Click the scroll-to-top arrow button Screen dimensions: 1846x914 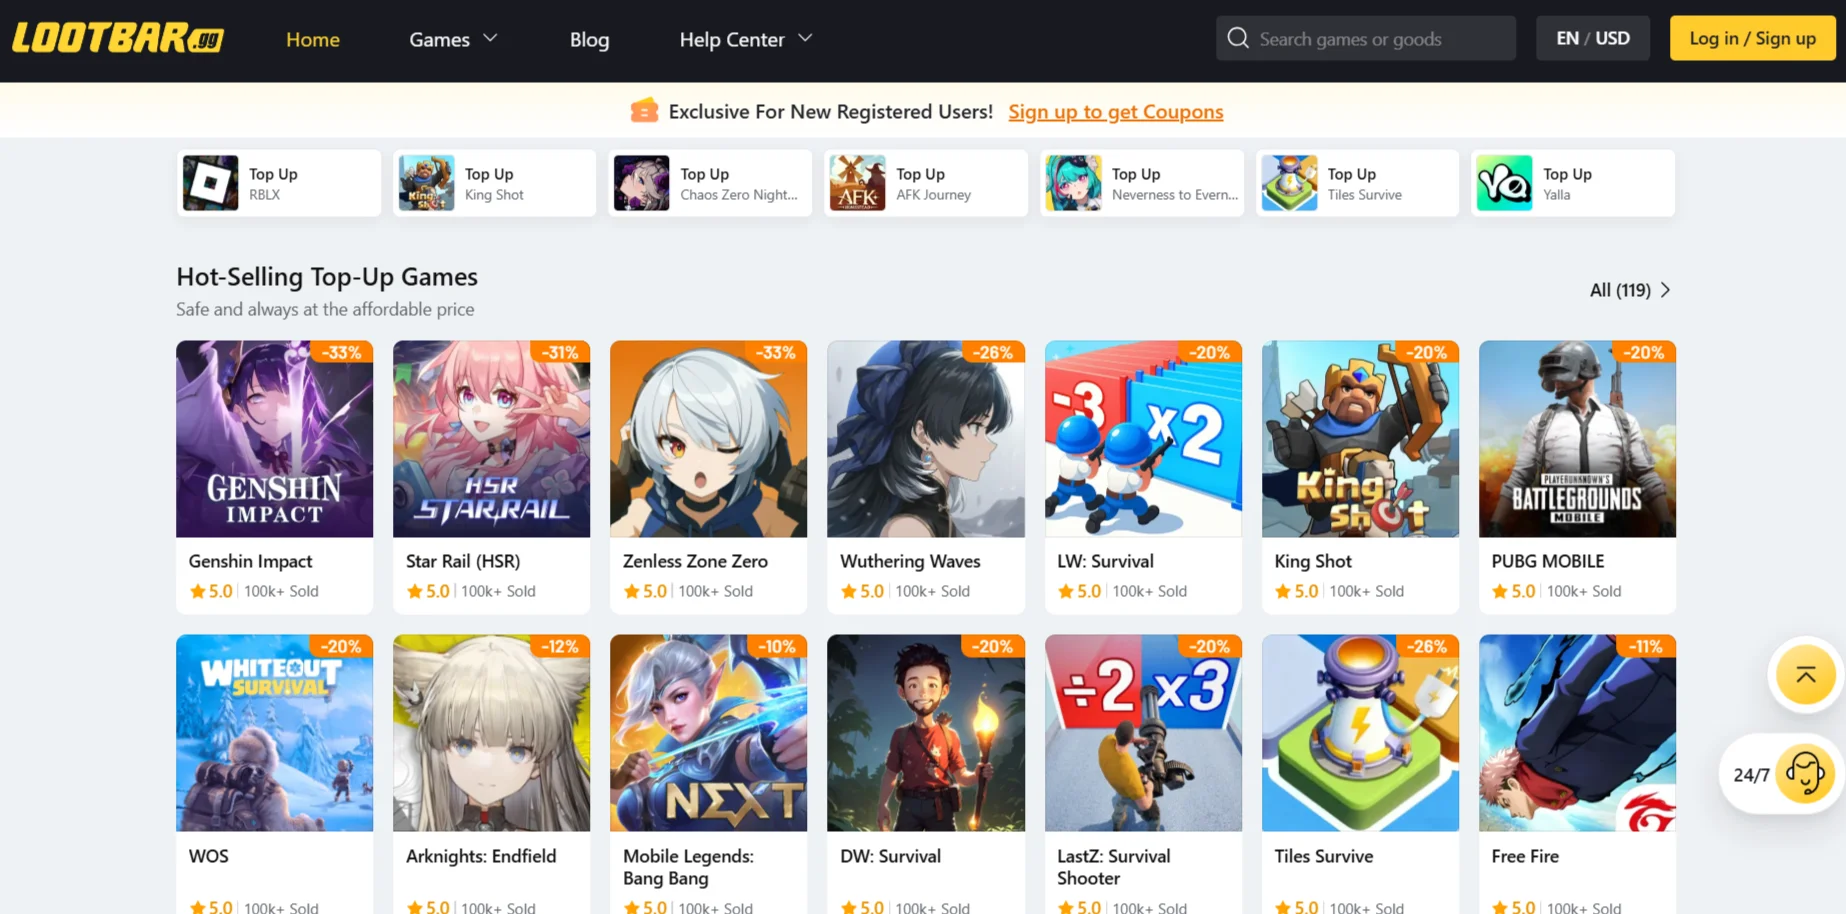1805,675
